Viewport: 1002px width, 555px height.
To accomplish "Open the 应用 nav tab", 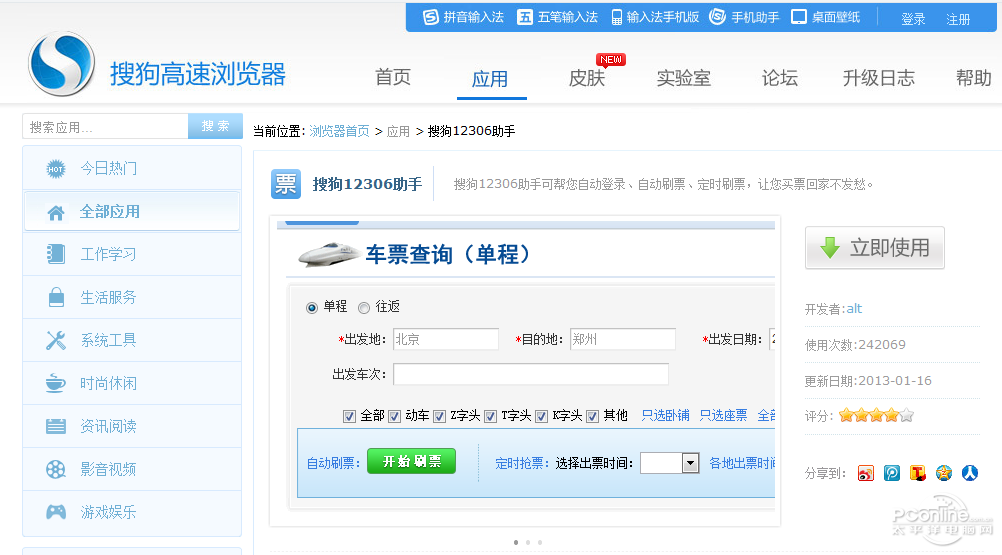I will coord(490,79).
